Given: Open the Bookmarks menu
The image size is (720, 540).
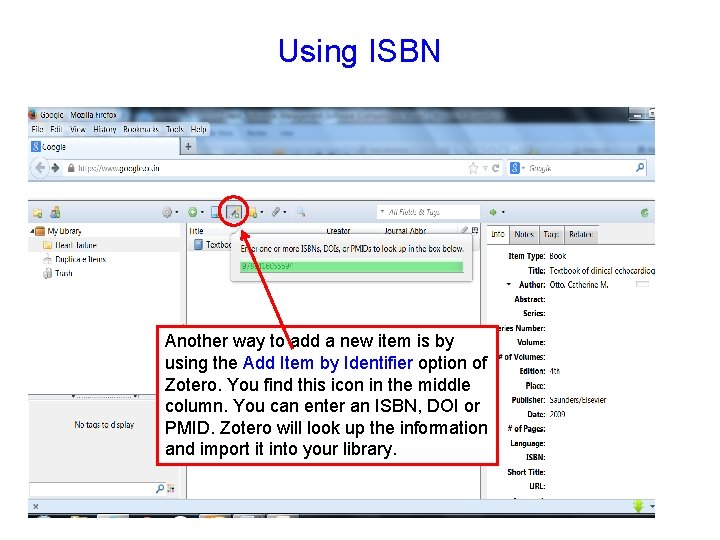Looking at the screenshot, I should [x=141, y=129].
